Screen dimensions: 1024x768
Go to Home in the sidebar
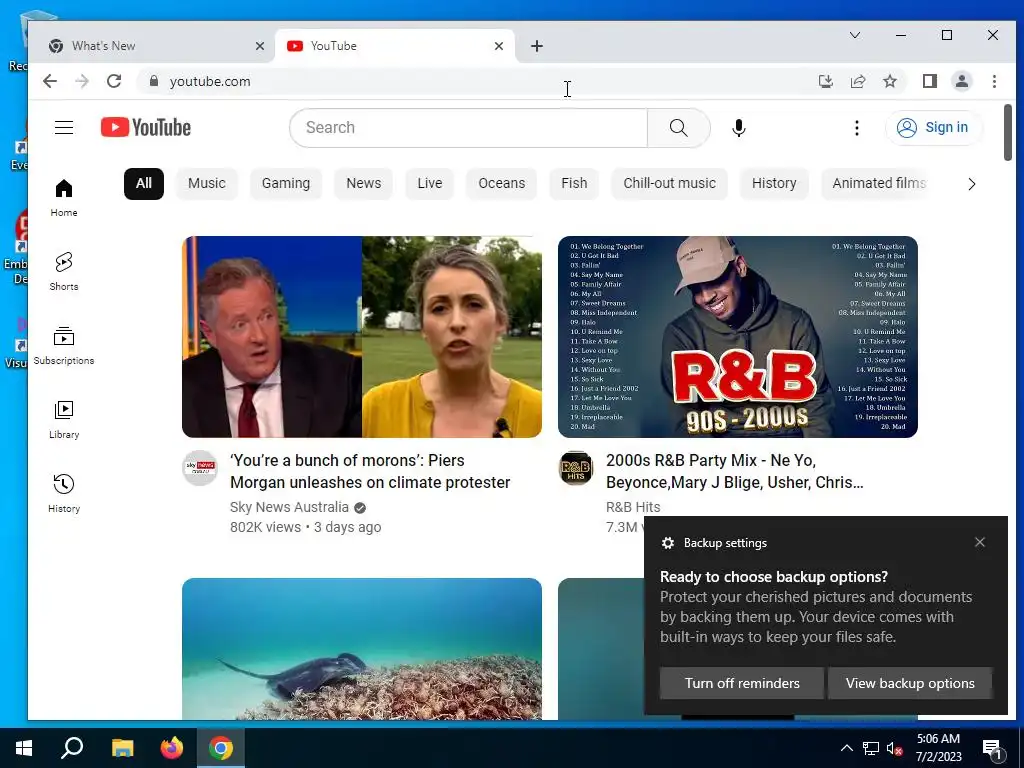pyautogui.click(x=63, y=198)
